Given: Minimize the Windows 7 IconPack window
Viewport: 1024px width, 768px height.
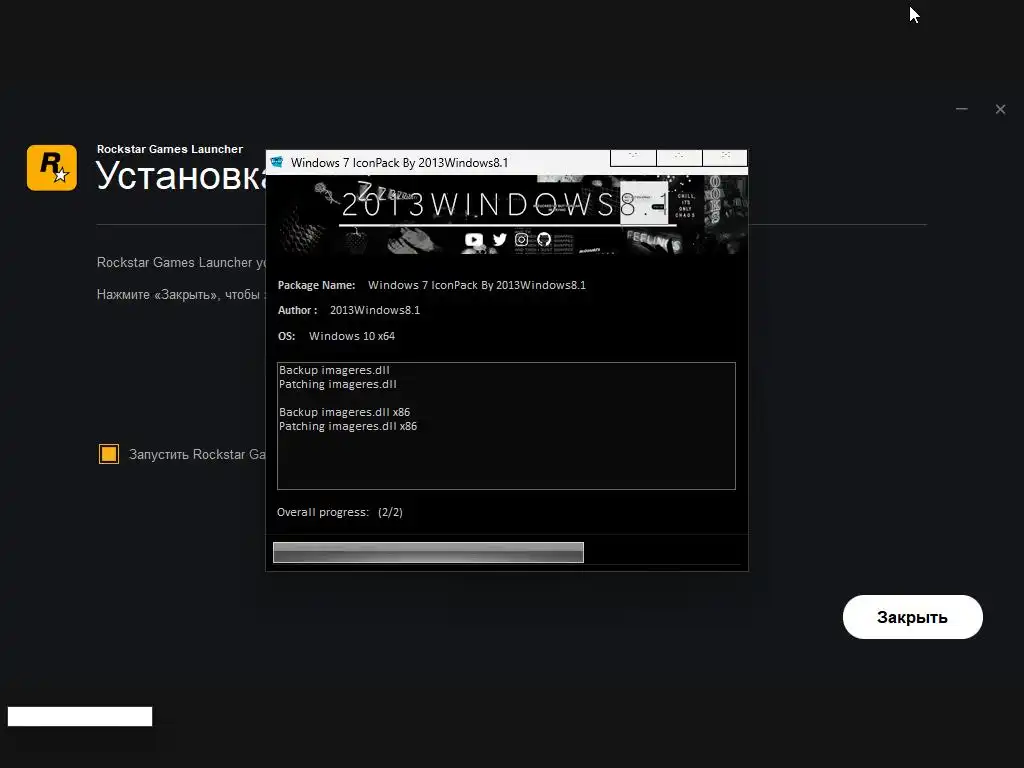Looking at the screenshot, I should click(633, 157).
